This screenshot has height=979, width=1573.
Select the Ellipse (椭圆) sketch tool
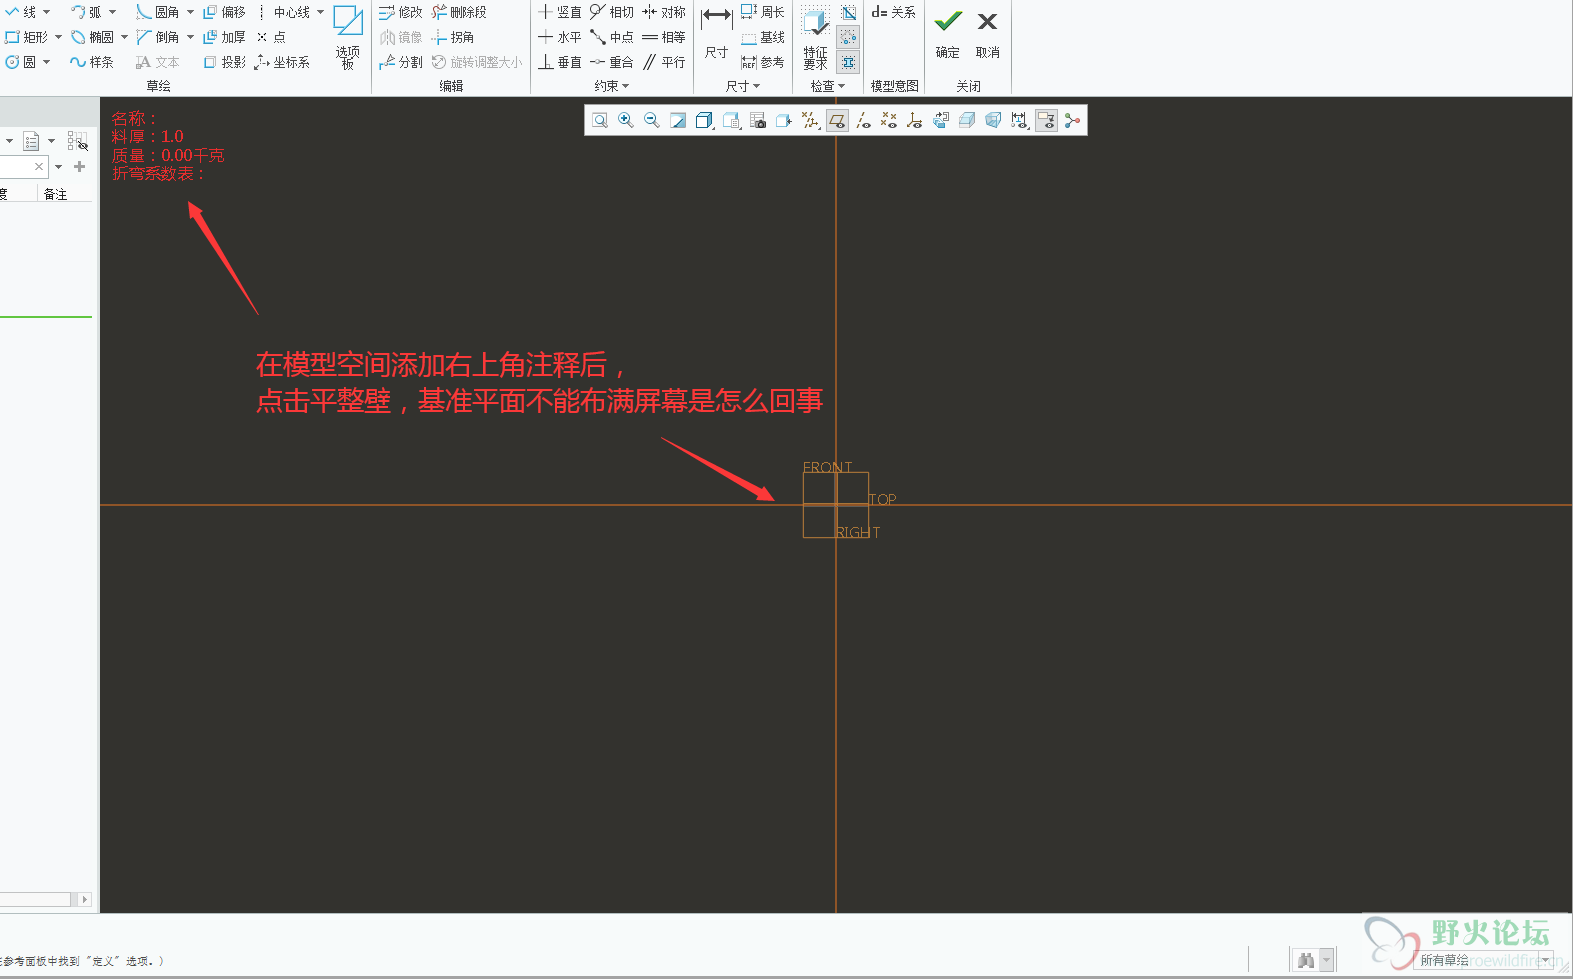point(92,37)
